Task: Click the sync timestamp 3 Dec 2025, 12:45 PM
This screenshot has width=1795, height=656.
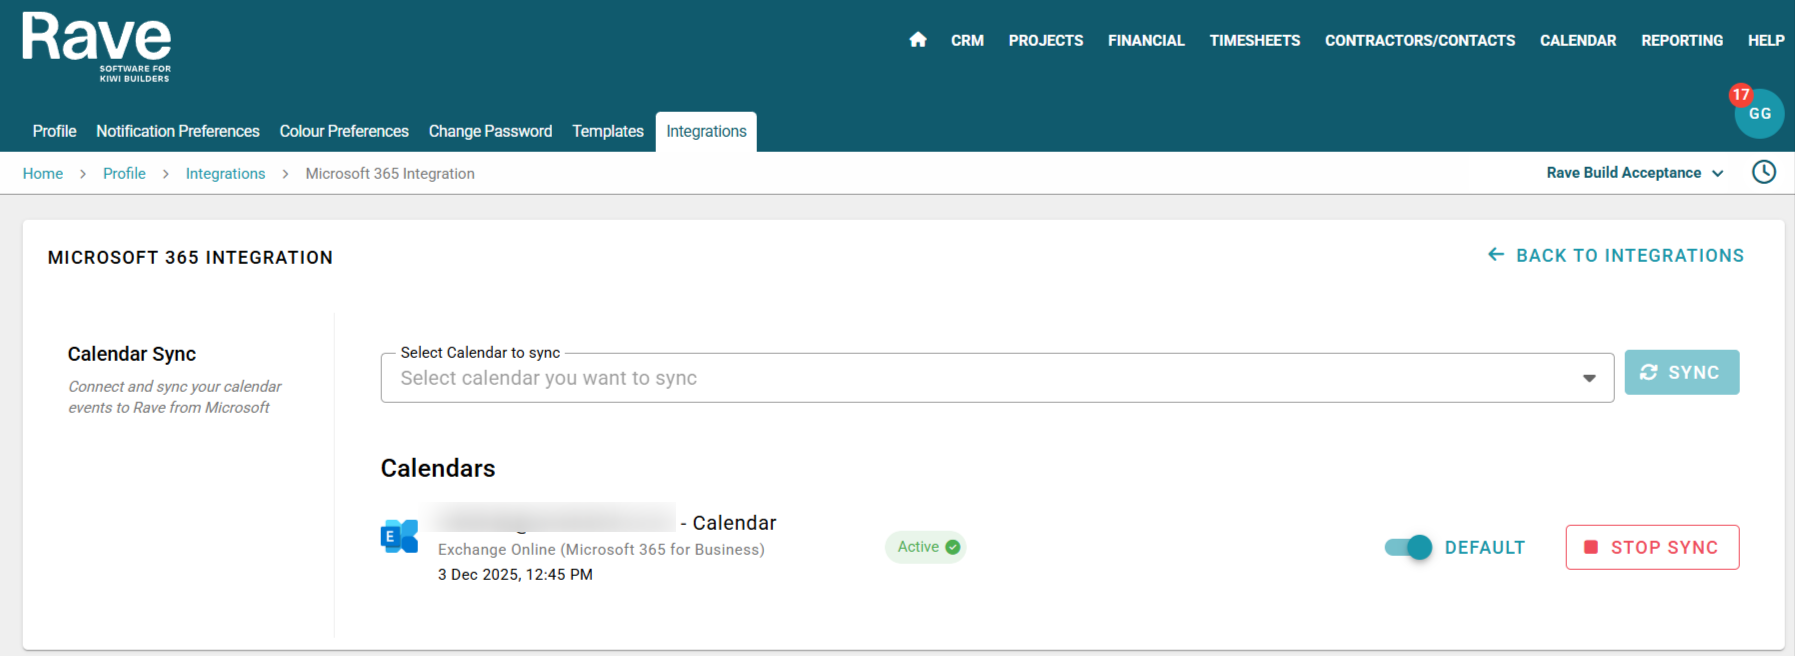Action: pos(515,574)
